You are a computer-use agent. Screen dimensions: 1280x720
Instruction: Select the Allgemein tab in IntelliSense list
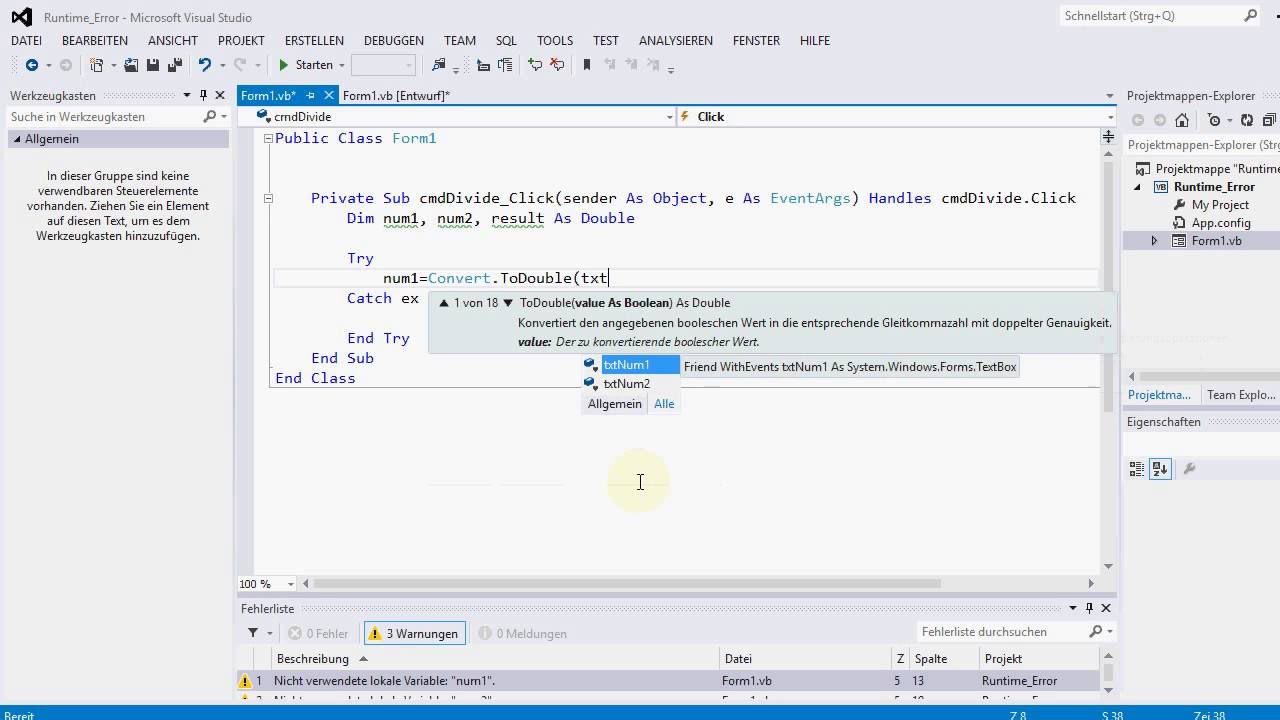[x=615, y=404]
